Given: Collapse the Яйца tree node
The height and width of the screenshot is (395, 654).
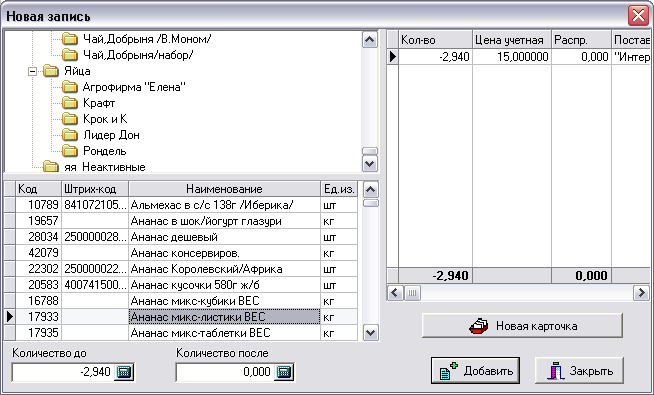Looking at the screenshot, I should (33, 71).
